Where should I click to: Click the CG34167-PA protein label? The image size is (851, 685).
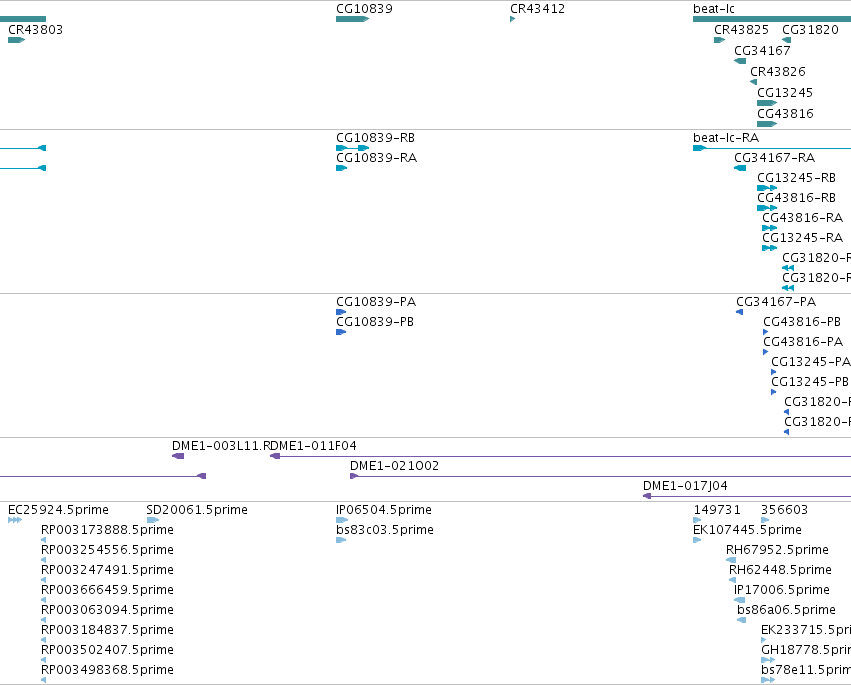pos(776,301)
